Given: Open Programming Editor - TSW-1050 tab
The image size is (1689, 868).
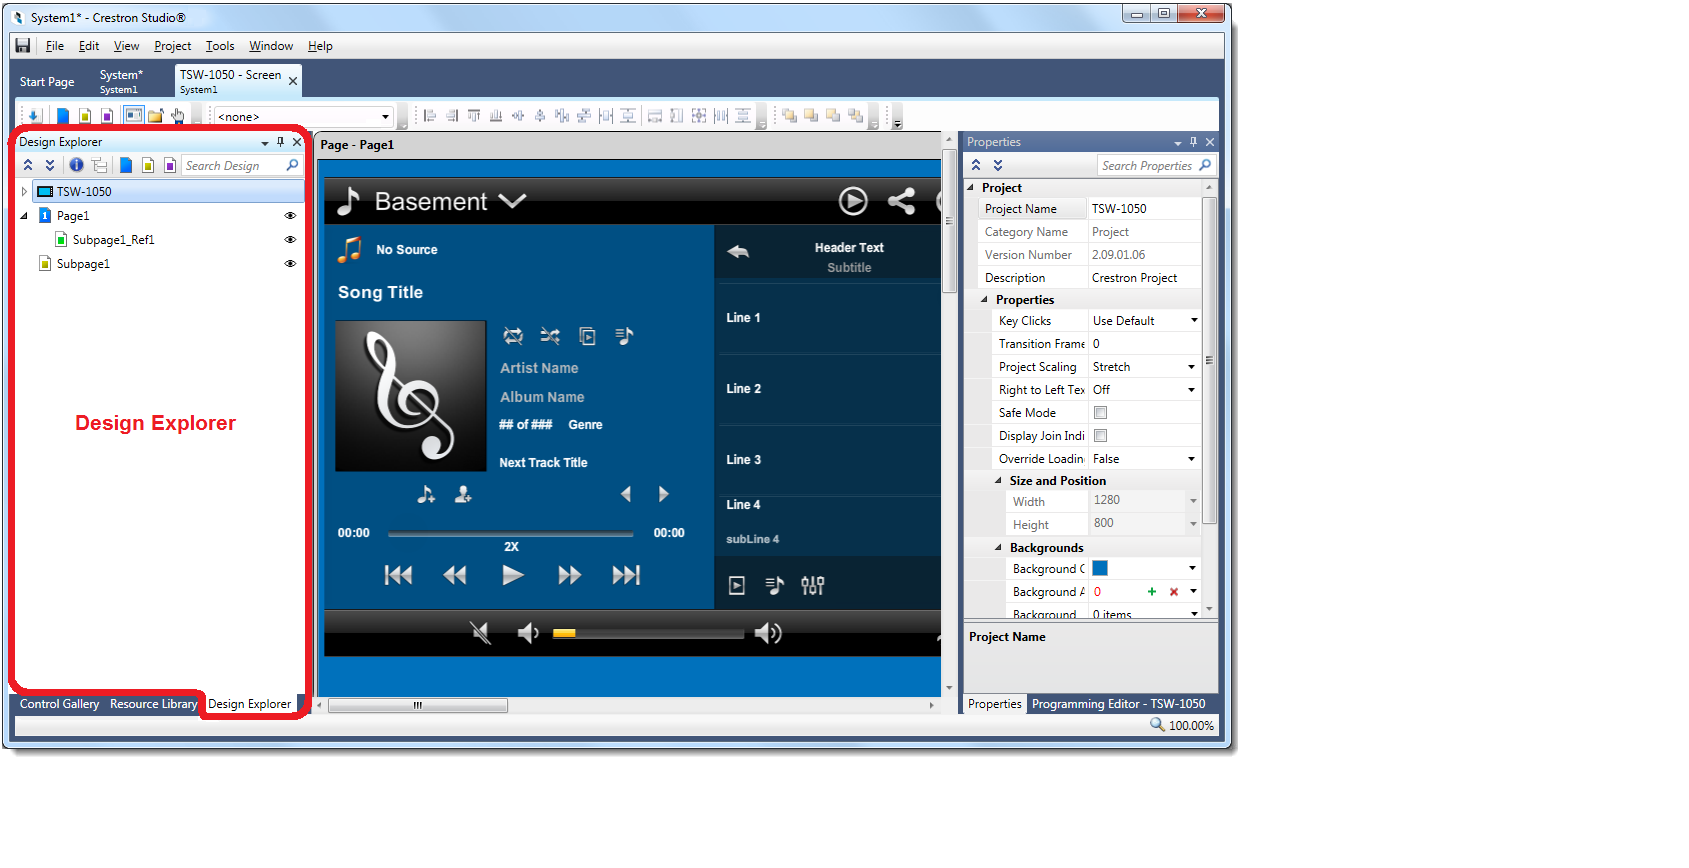Looking at the screenshot, I should 1118,704.
